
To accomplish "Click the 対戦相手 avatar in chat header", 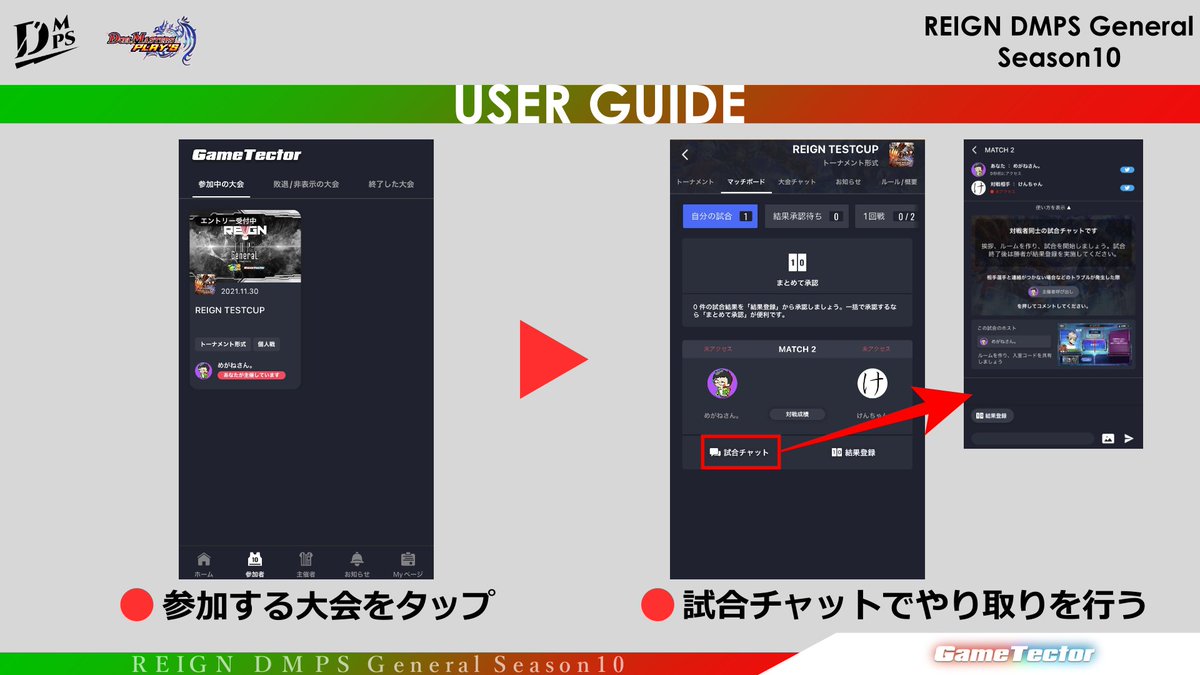I will (978, 187).
